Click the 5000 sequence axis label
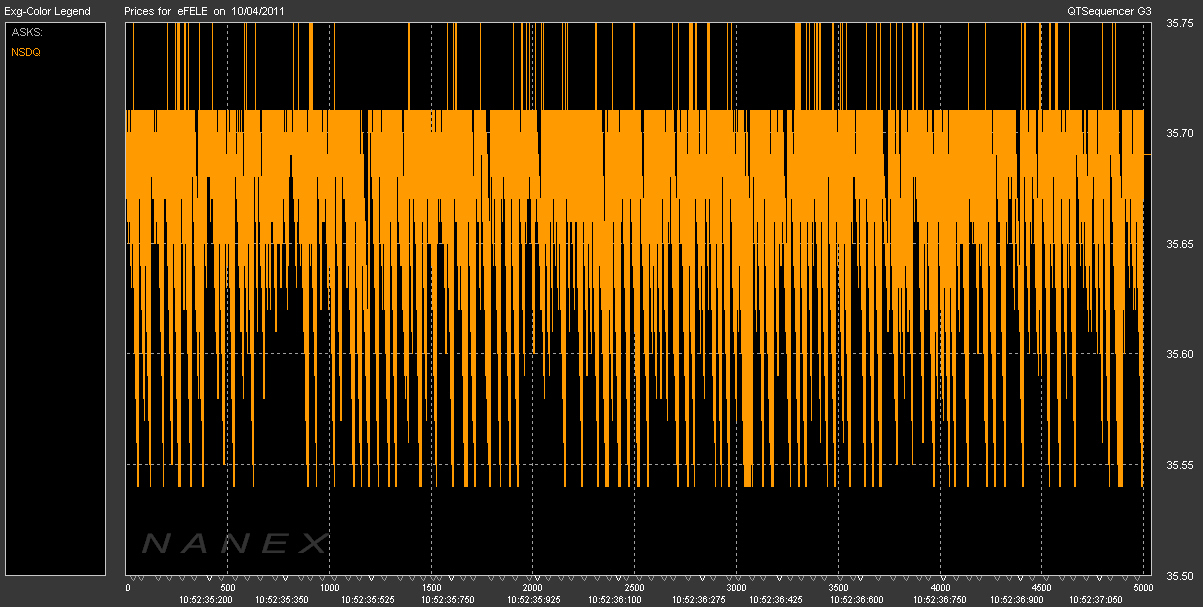1203x607 pixels. (1143, 589)
